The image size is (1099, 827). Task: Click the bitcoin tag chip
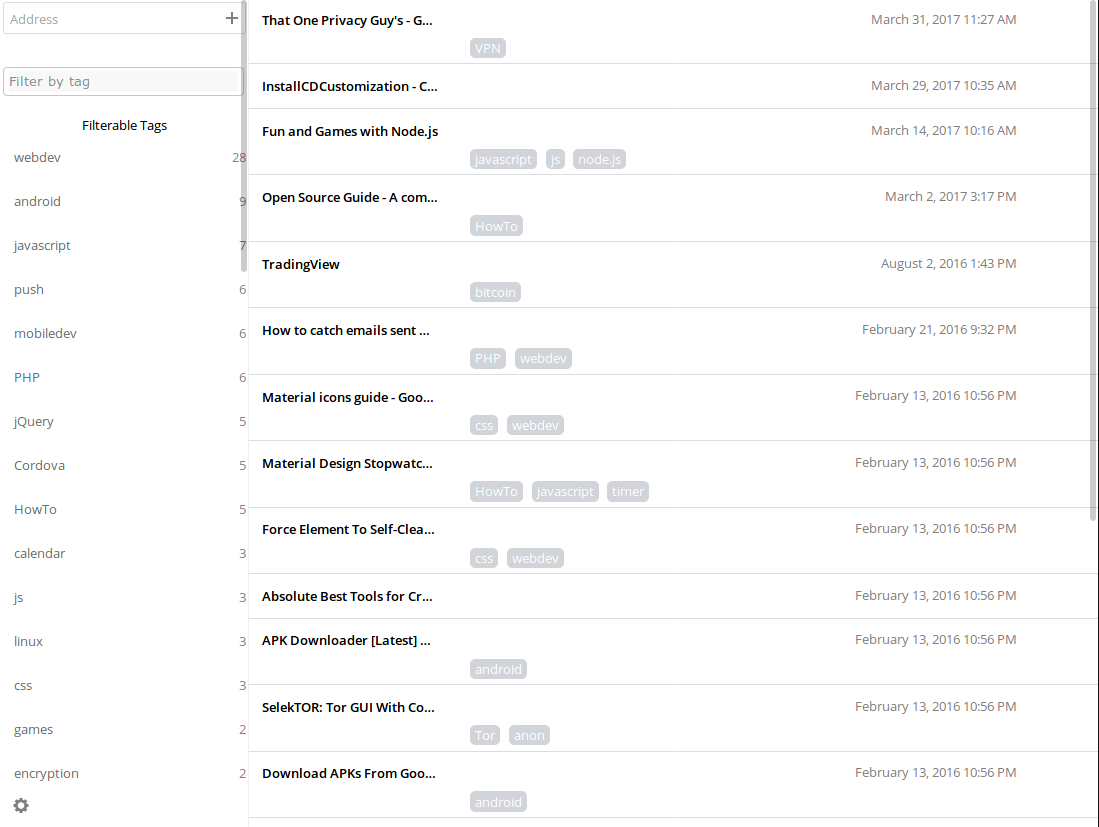click(495, 292)
